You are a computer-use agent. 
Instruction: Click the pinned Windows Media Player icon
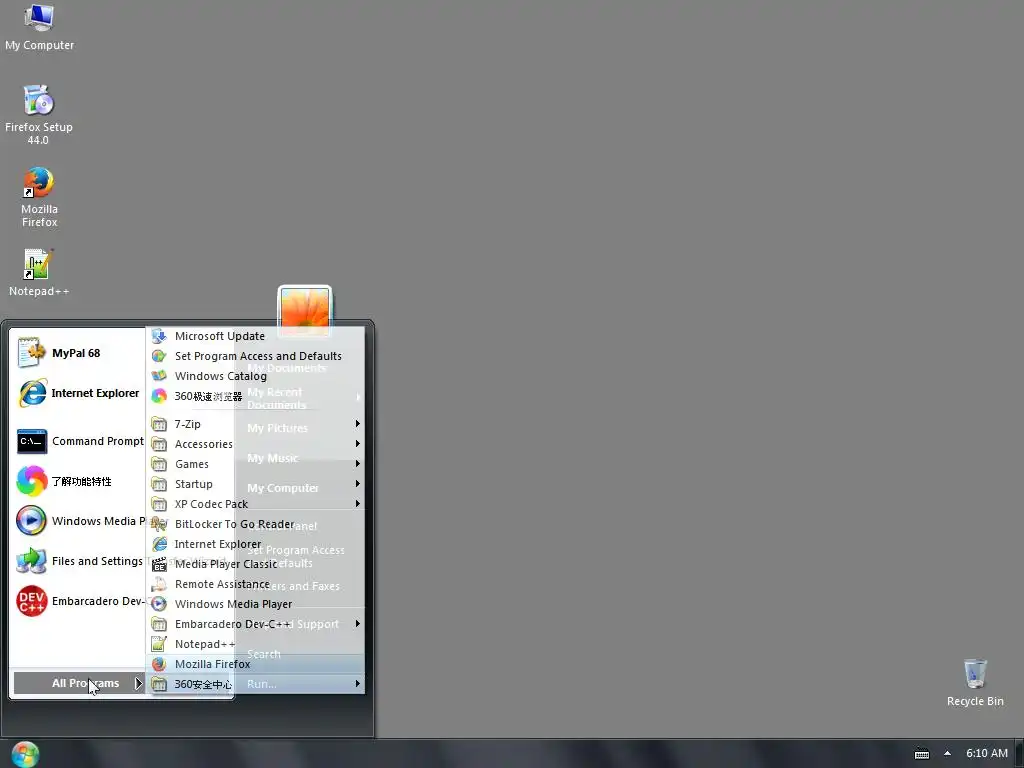click(x=31, y=521)
